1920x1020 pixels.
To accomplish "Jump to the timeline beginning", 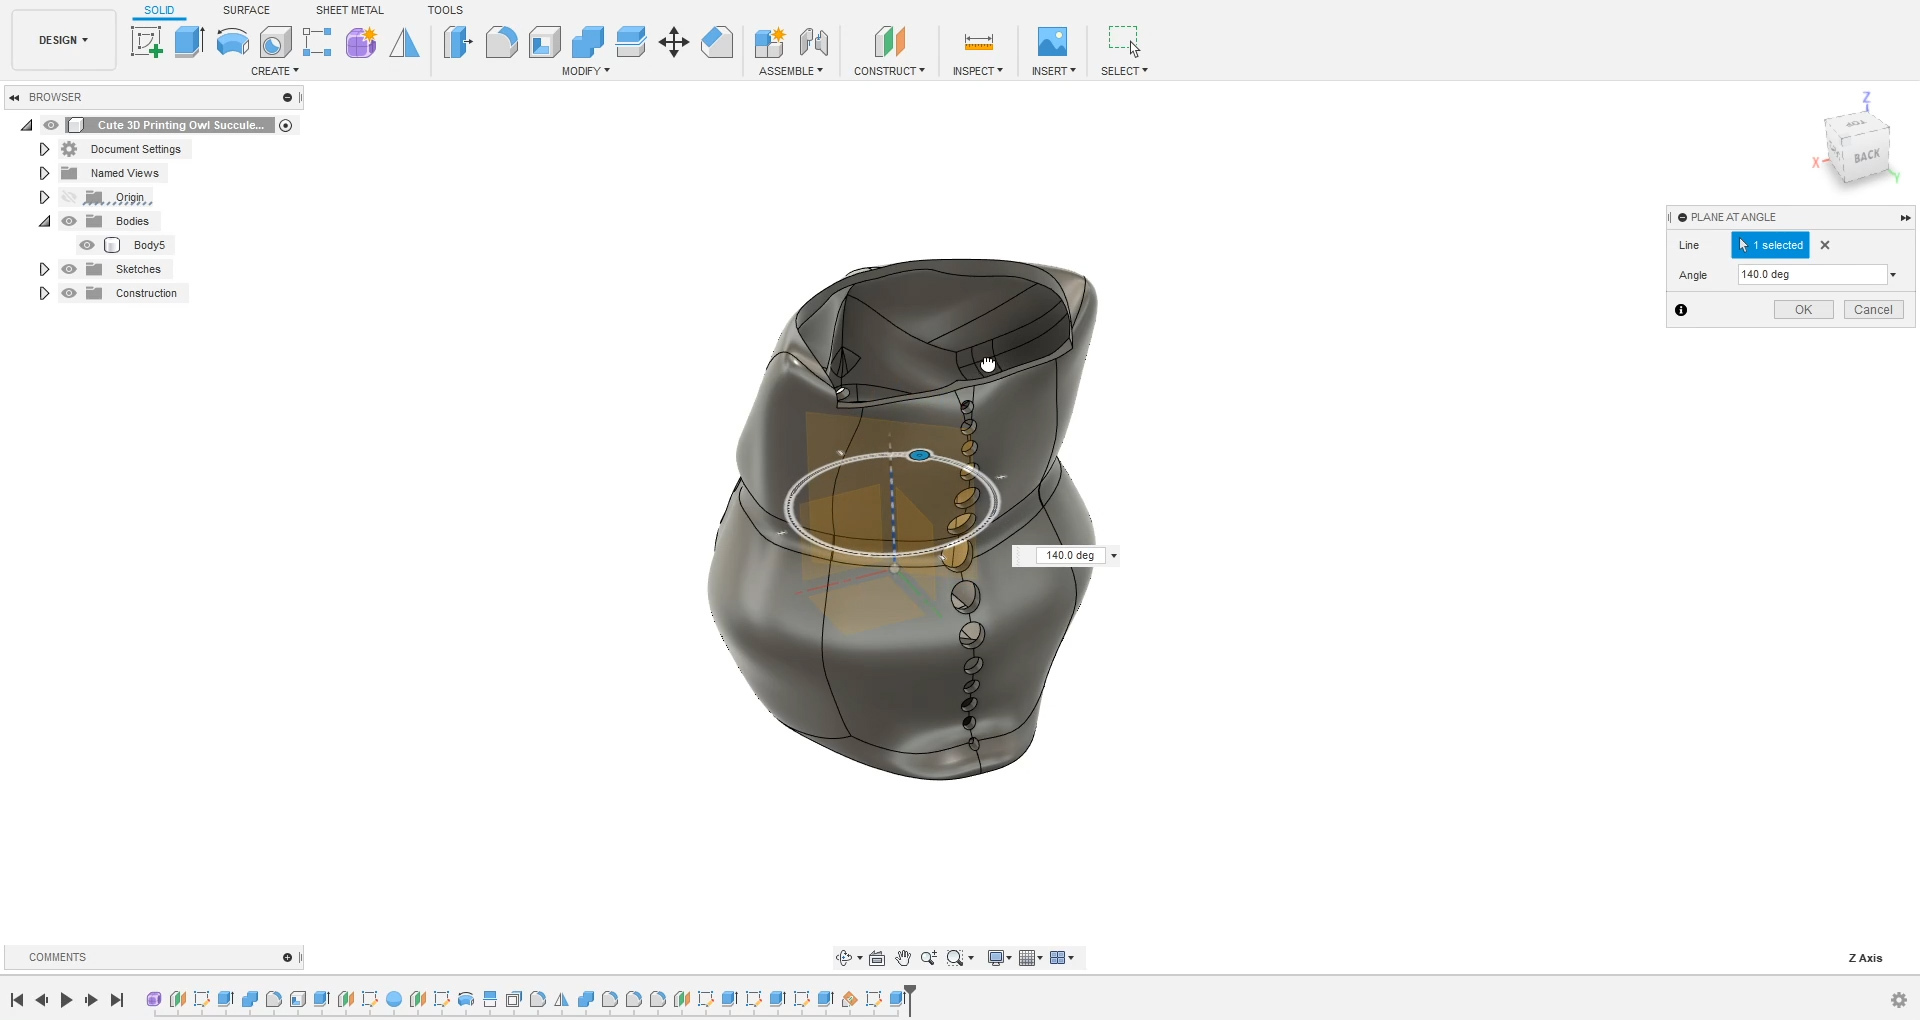I will 17,1000.
